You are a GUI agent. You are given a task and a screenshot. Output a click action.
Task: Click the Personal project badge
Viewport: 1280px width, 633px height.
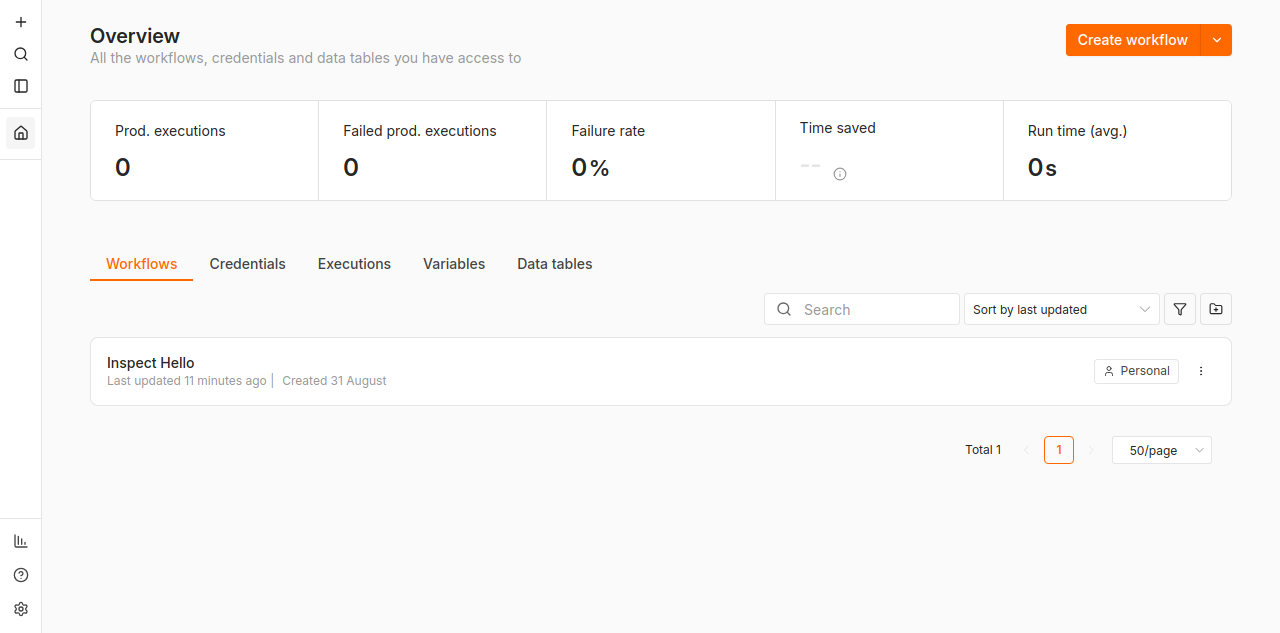coord(1136,371)
